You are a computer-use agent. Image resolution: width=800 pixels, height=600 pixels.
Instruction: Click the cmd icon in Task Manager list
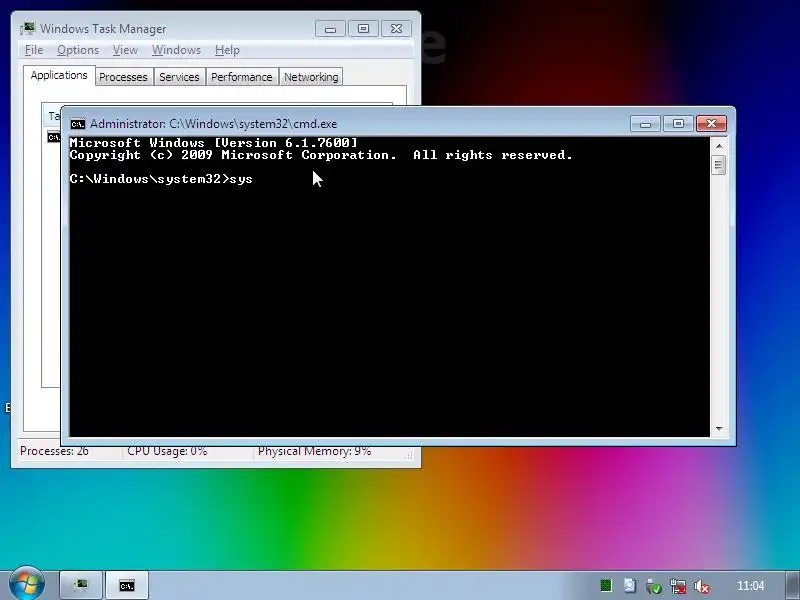click(x=54, y=137)
